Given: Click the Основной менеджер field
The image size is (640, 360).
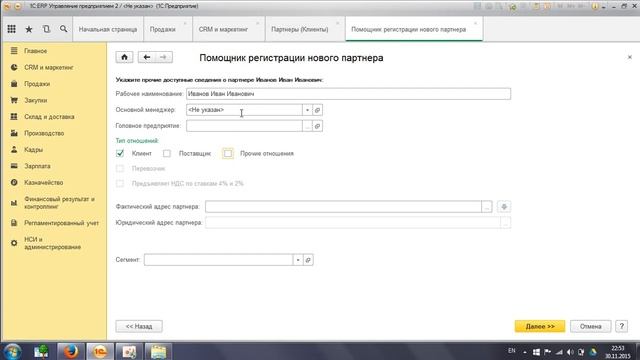Looking at the screenshot, I should click(x=244, y=110).
